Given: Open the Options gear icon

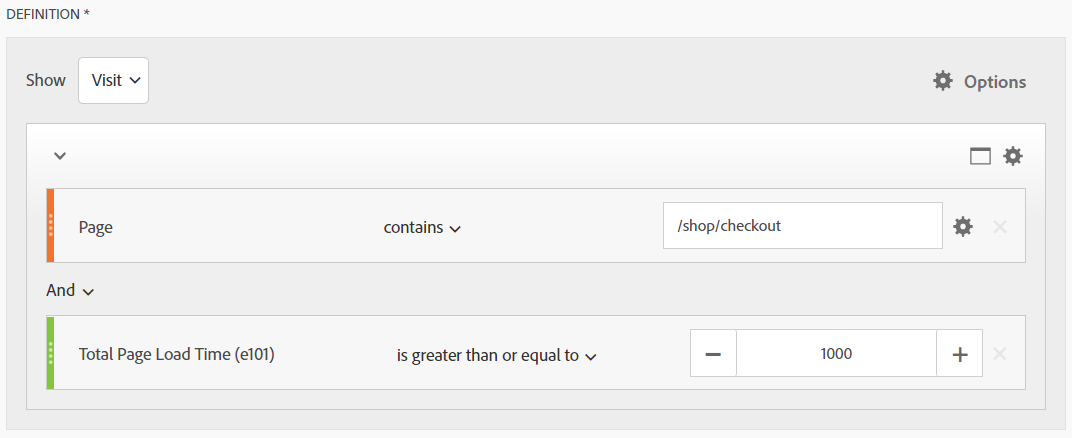Looking at the screenshot, I should pyautogui.click(x=943, y=81).
